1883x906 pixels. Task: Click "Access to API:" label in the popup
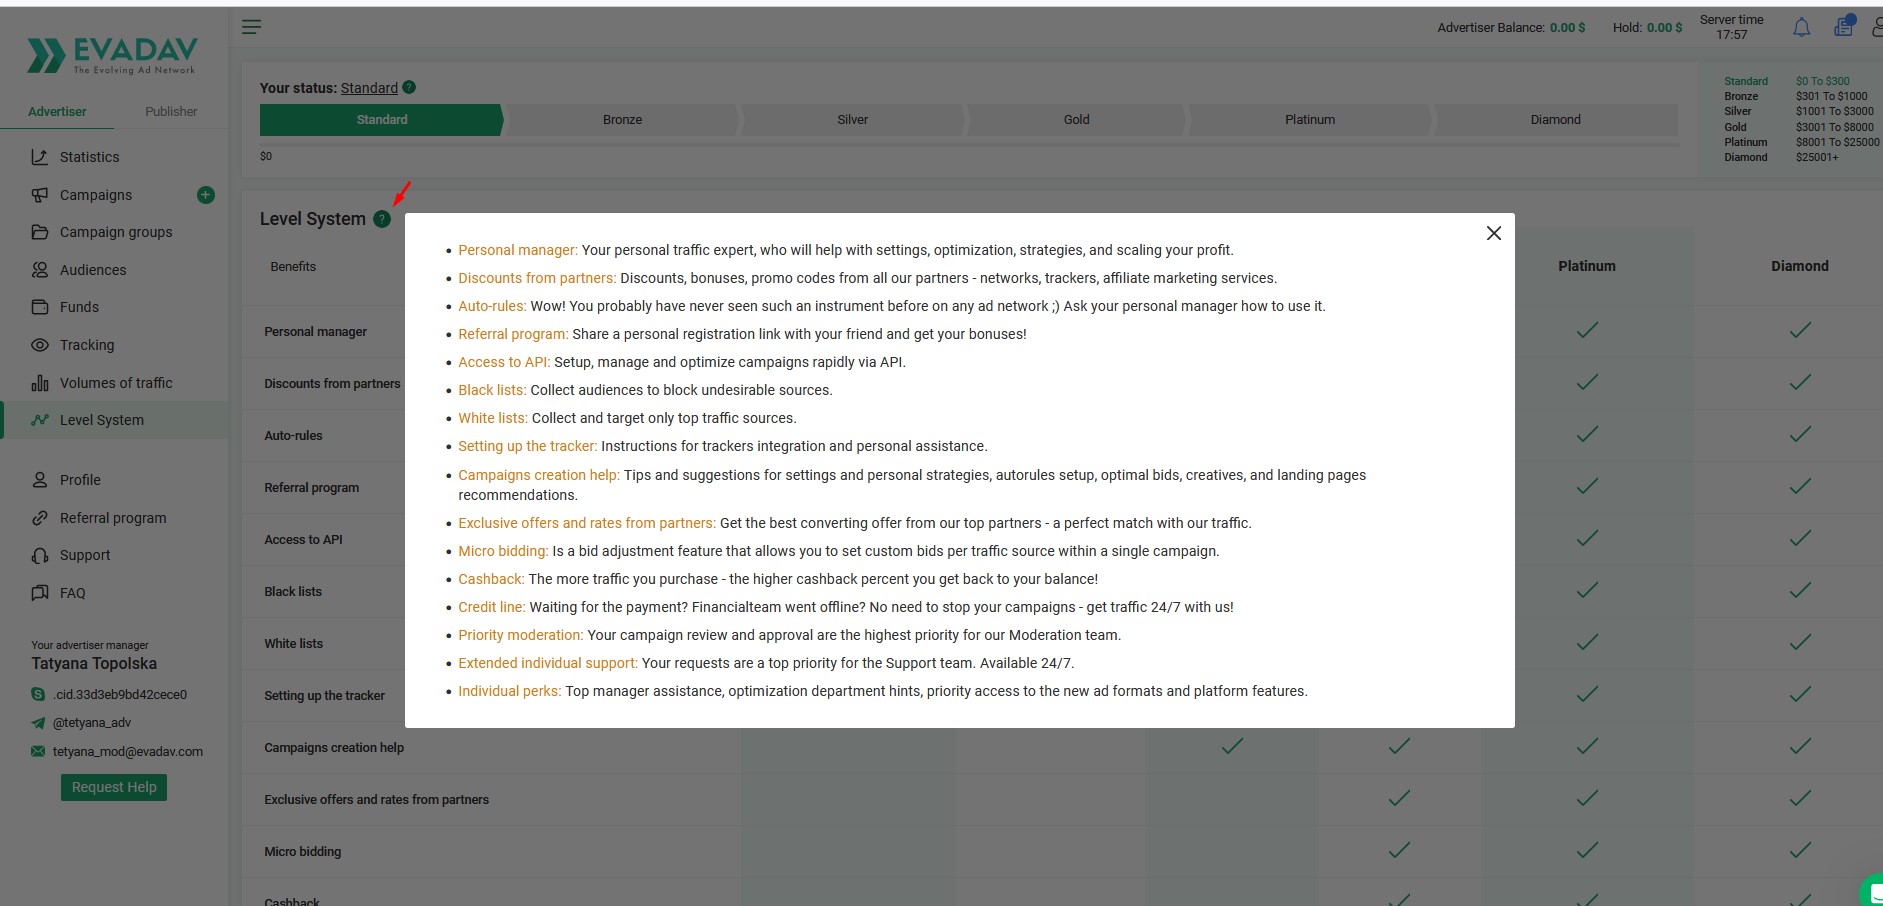point(504,362)
